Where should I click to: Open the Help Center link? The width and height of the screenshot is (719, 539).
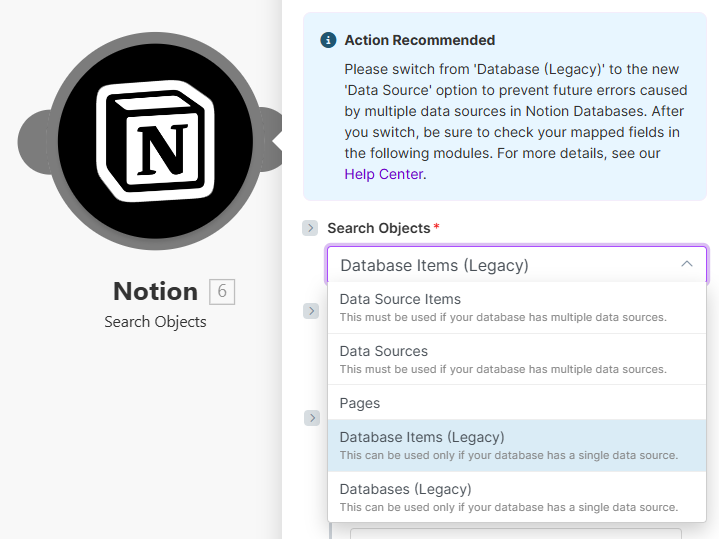[383, 174]
